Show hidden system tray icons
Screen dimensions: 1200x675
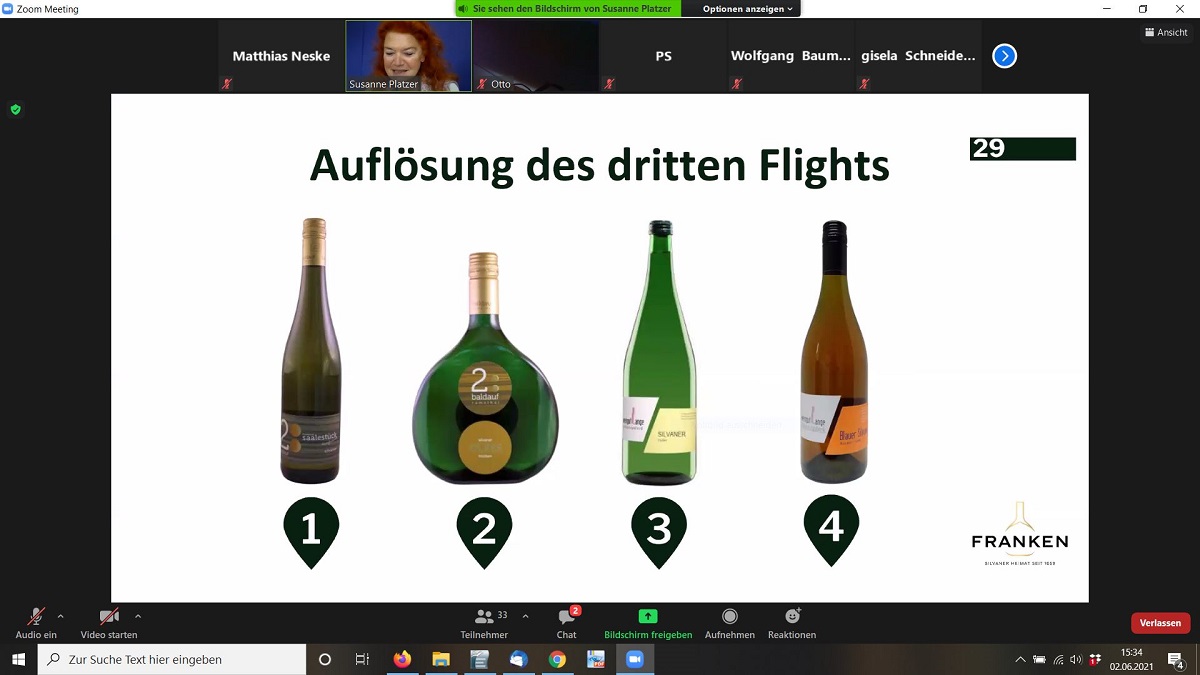[1020, 659]
